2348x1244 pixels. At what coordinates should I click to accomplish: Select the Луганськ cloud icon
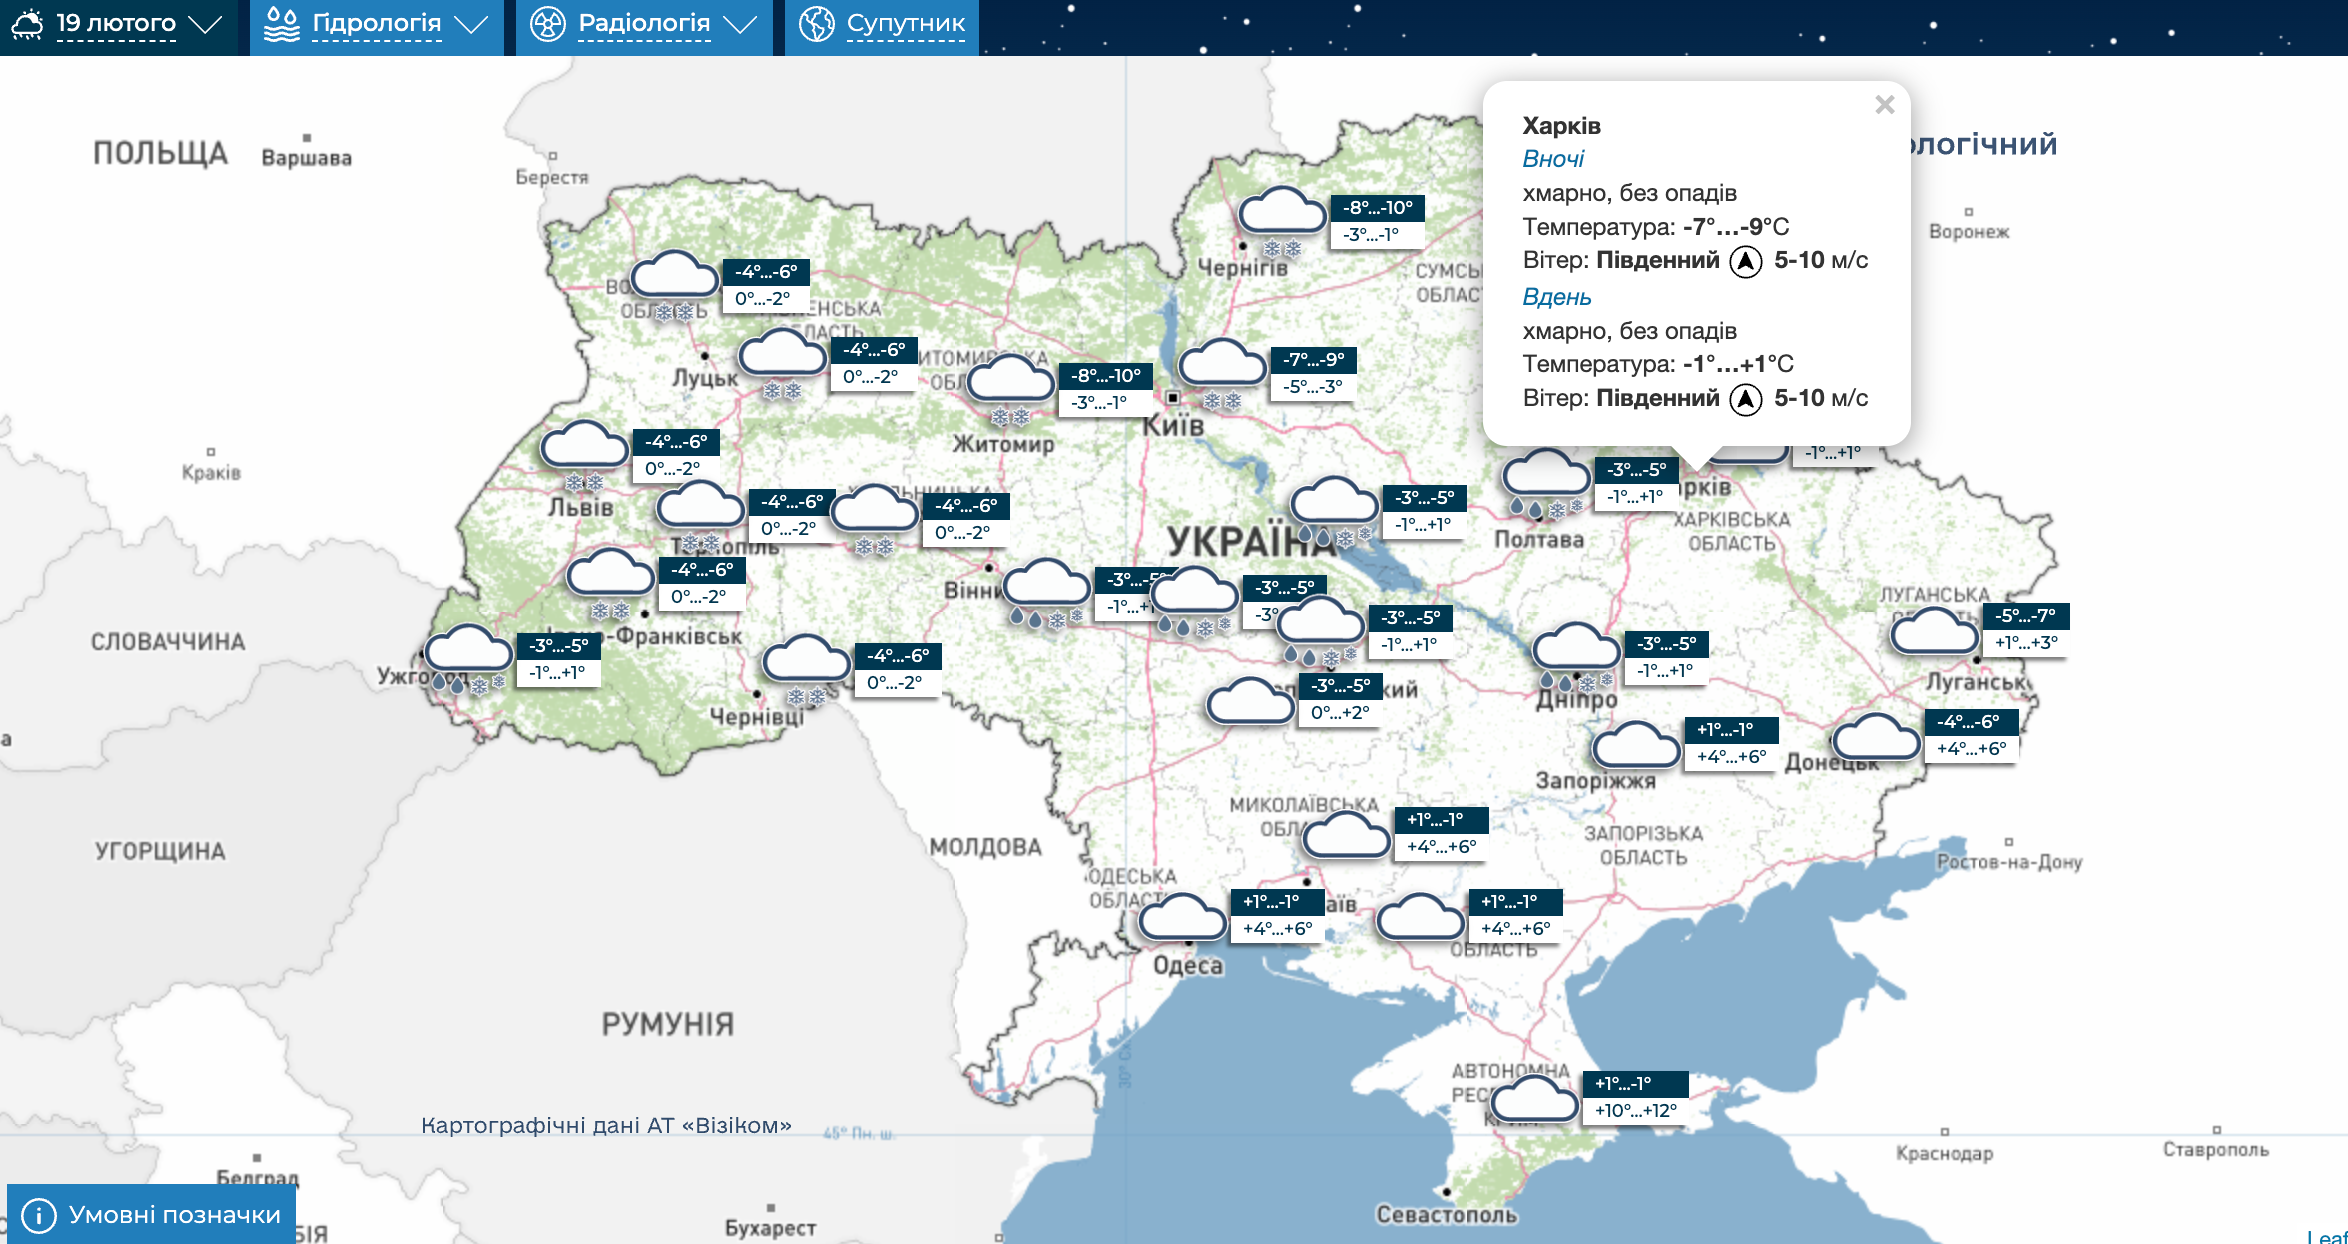1933,632
